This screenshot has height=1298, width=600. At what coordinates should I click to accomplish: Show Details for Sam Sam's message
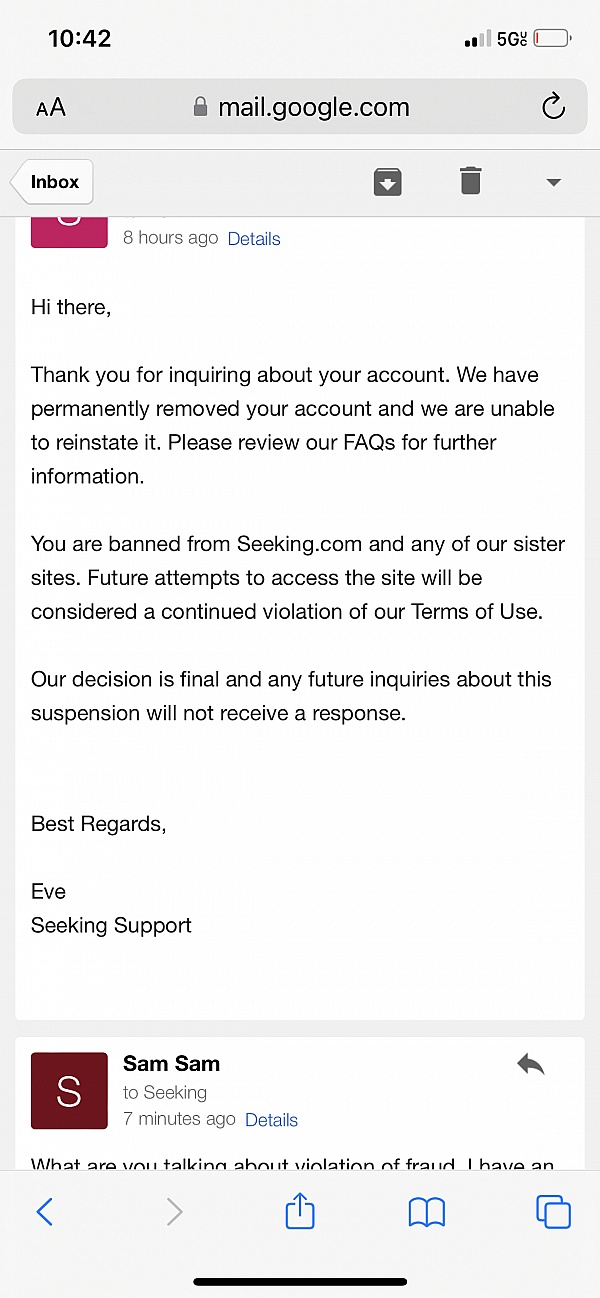pos(271,1120)
